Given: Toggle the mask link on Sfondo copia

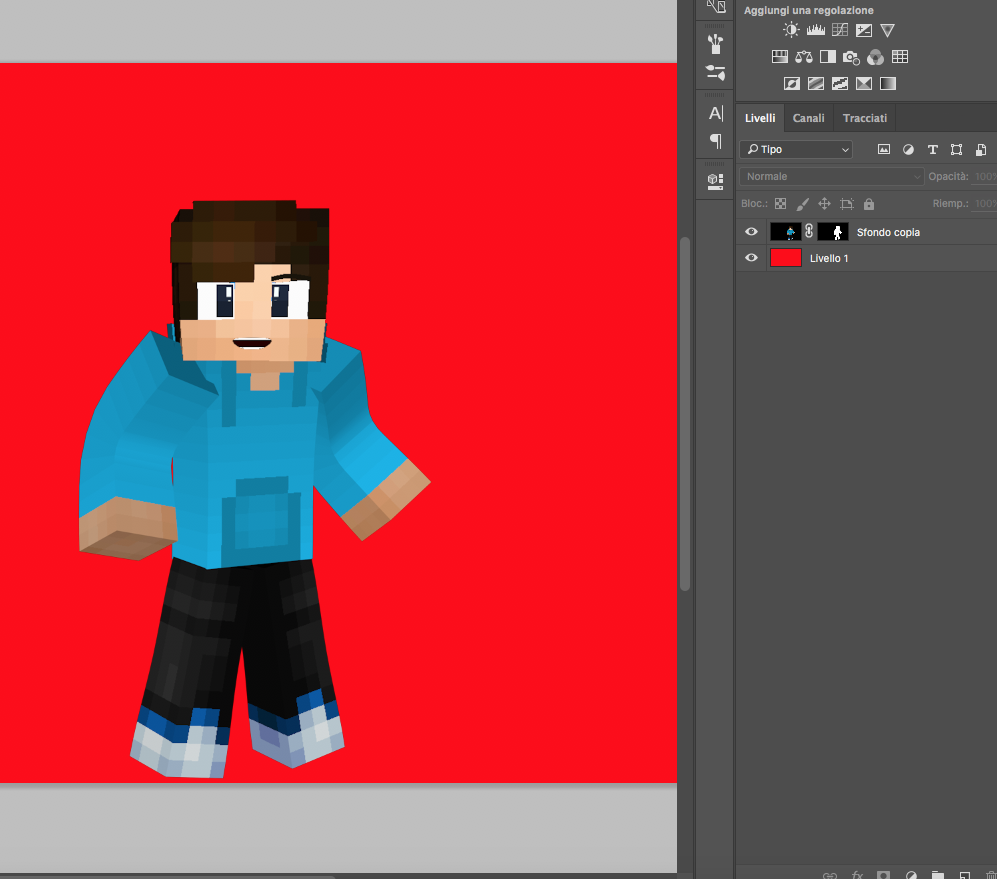Looking at the screenshot, I should [x=809, y=232].
